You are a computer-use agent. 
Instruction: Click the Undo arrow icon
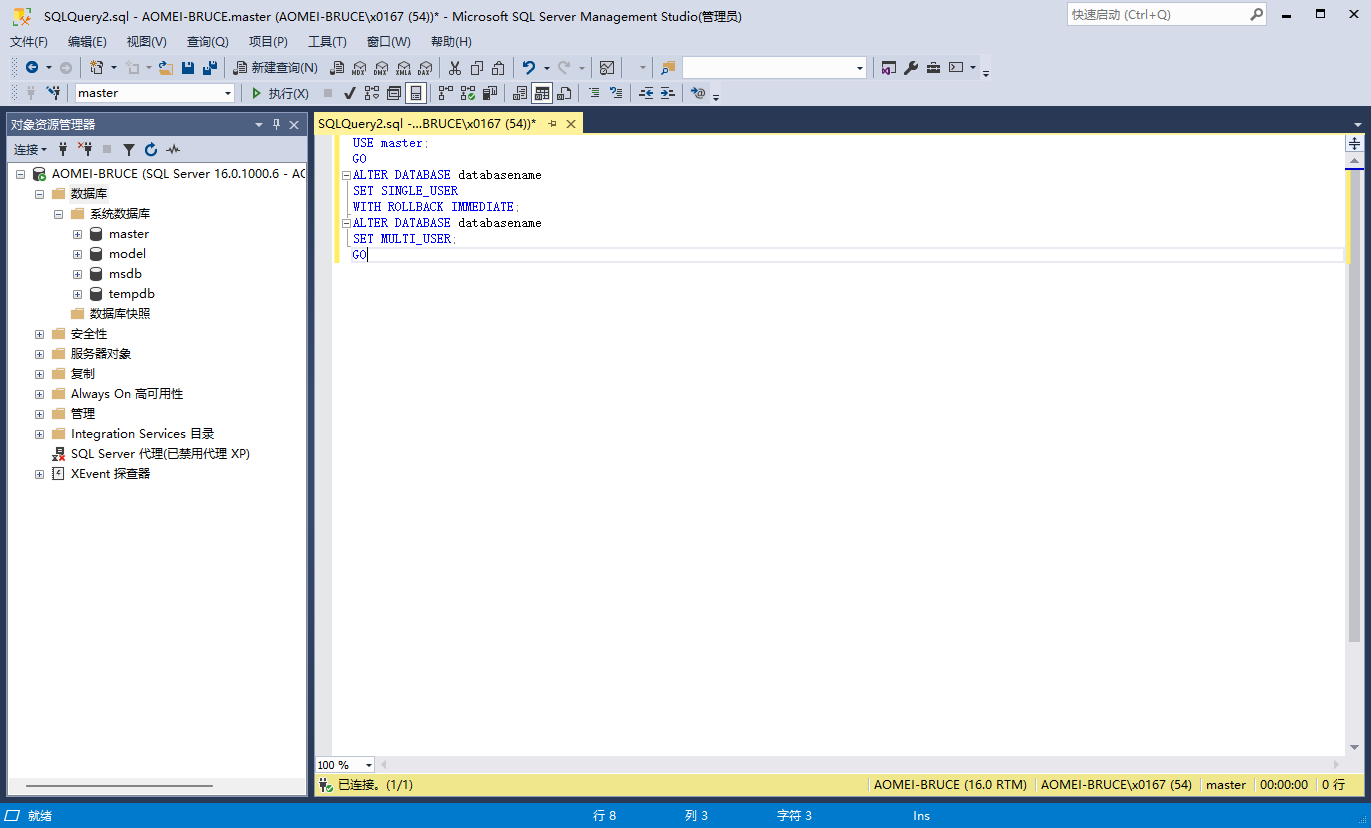(x=529, y=68)
